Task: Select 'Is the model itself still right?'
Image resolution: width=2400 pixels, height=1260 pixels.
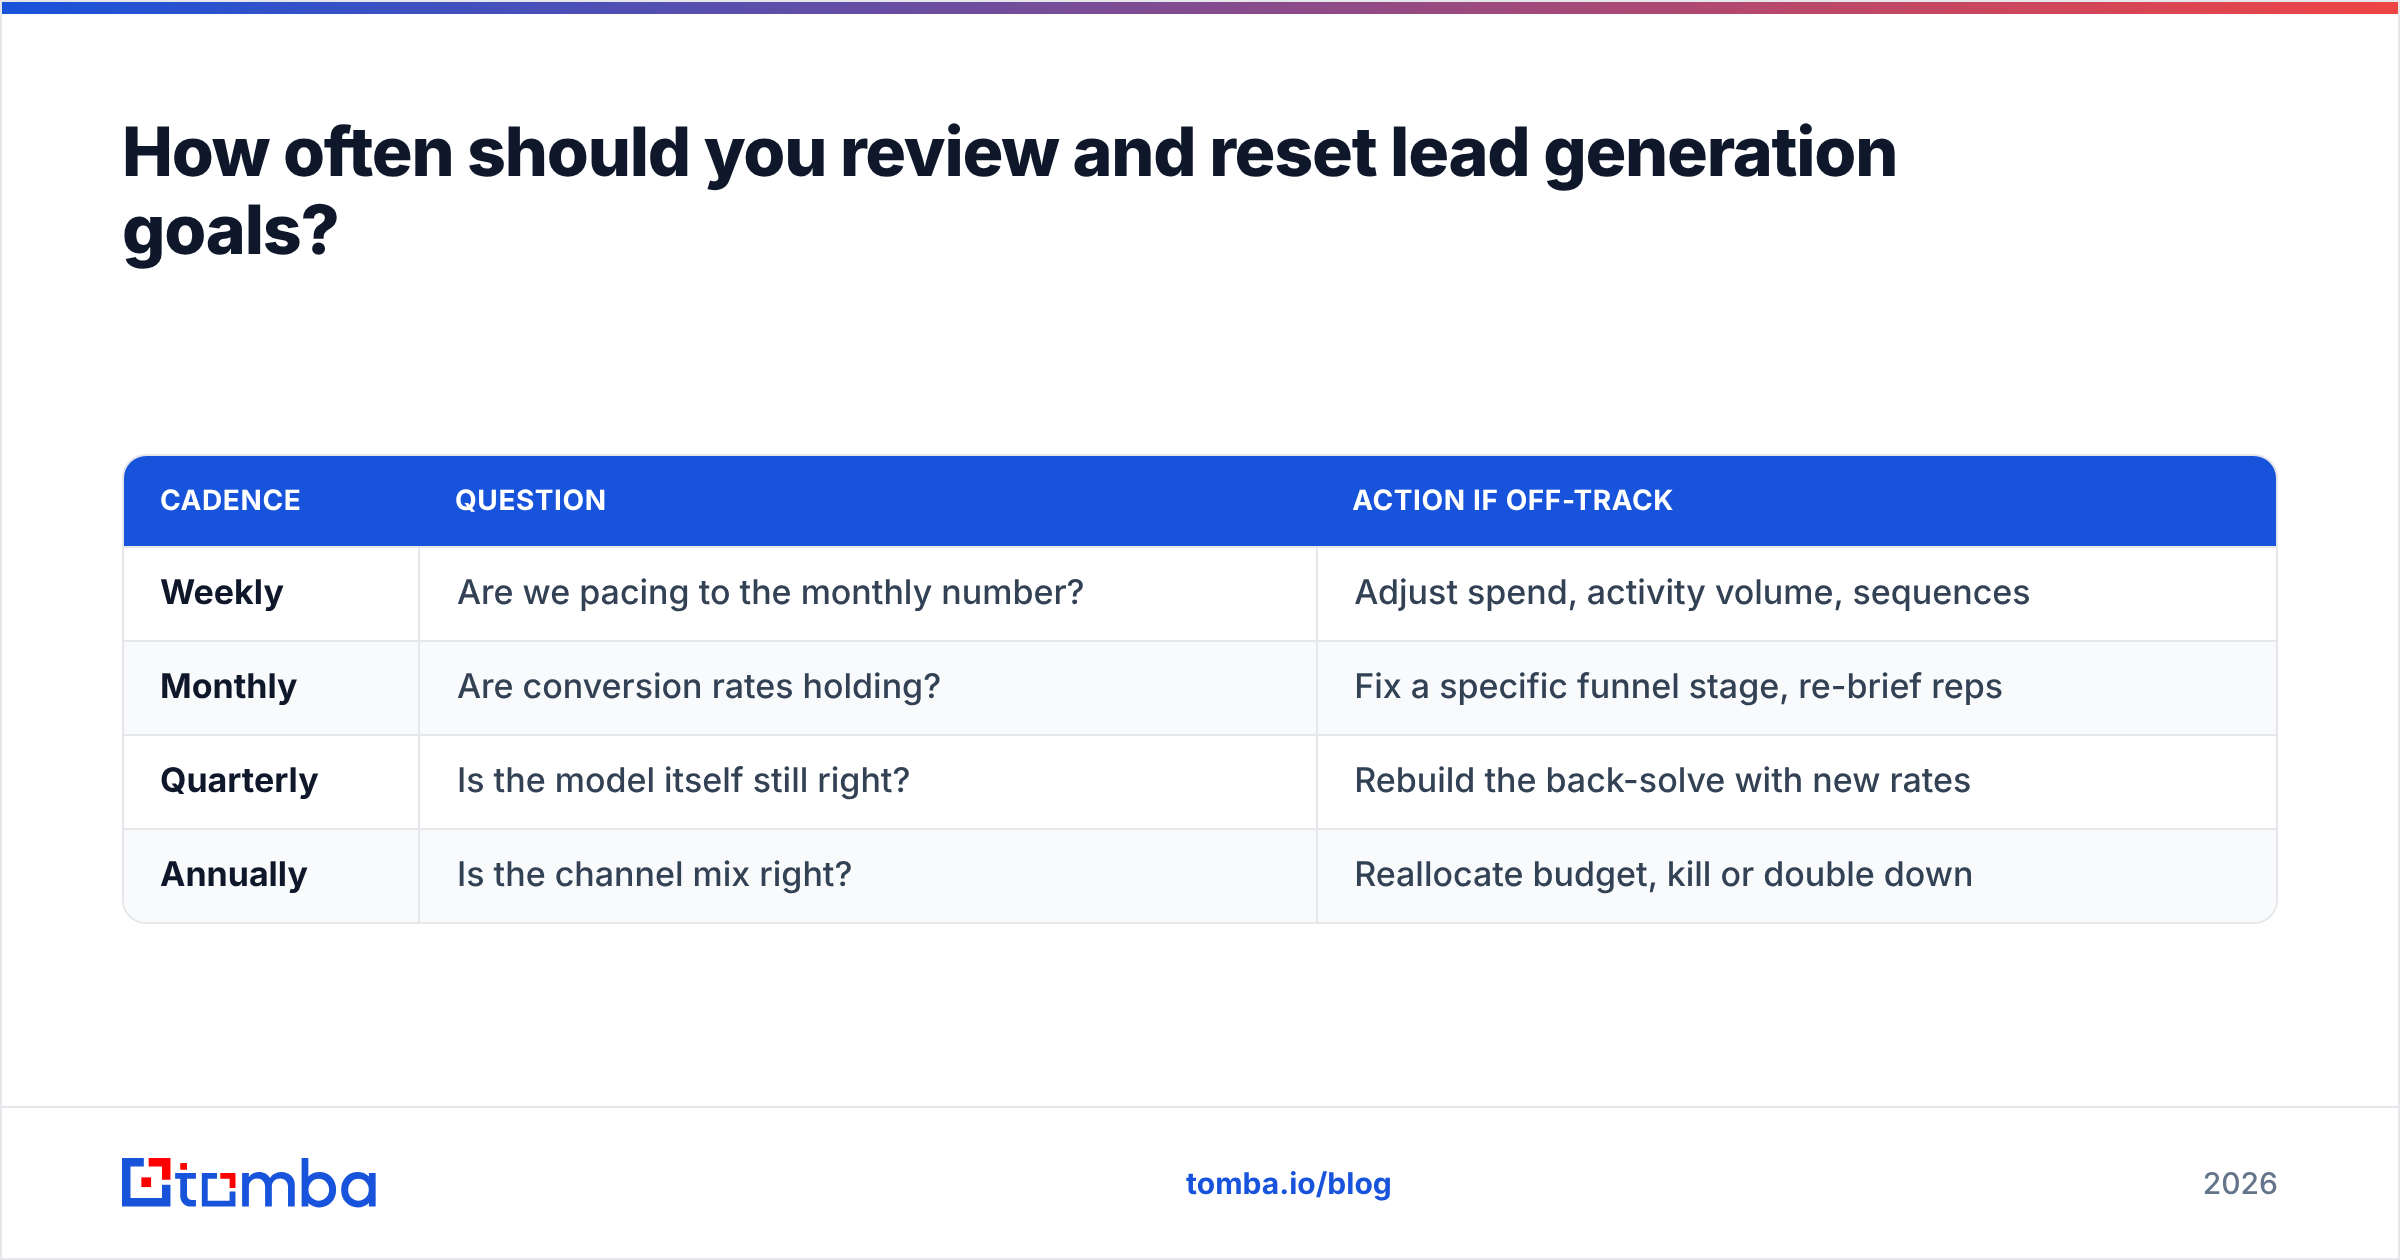Action: (x=683, y=781)
